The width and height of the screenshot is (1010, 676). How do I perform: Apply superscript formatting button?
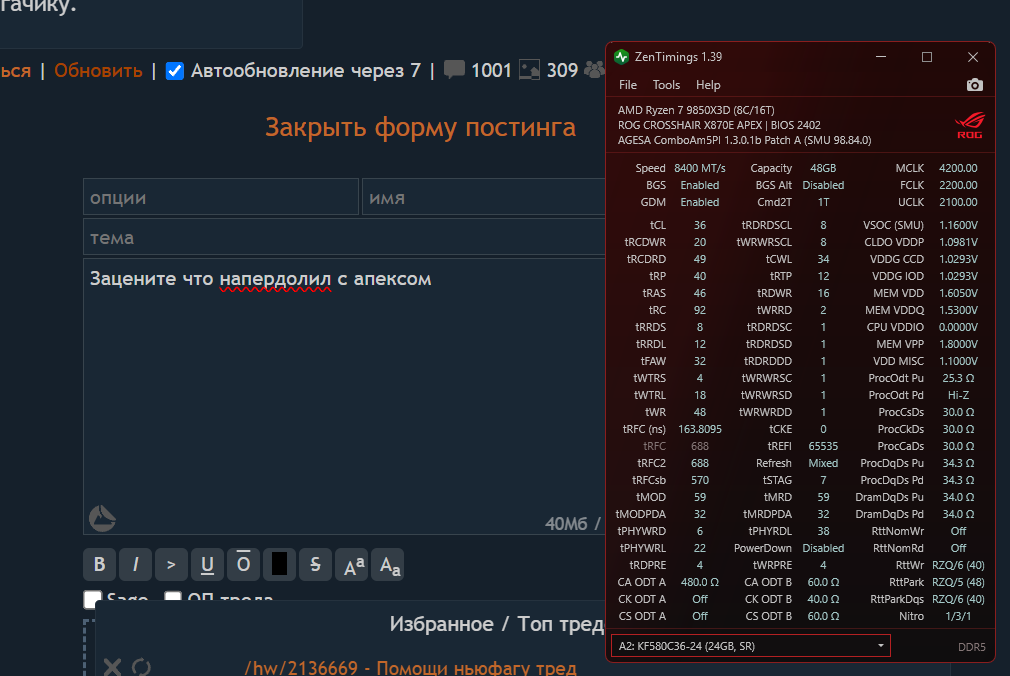[x=353, y=565]
